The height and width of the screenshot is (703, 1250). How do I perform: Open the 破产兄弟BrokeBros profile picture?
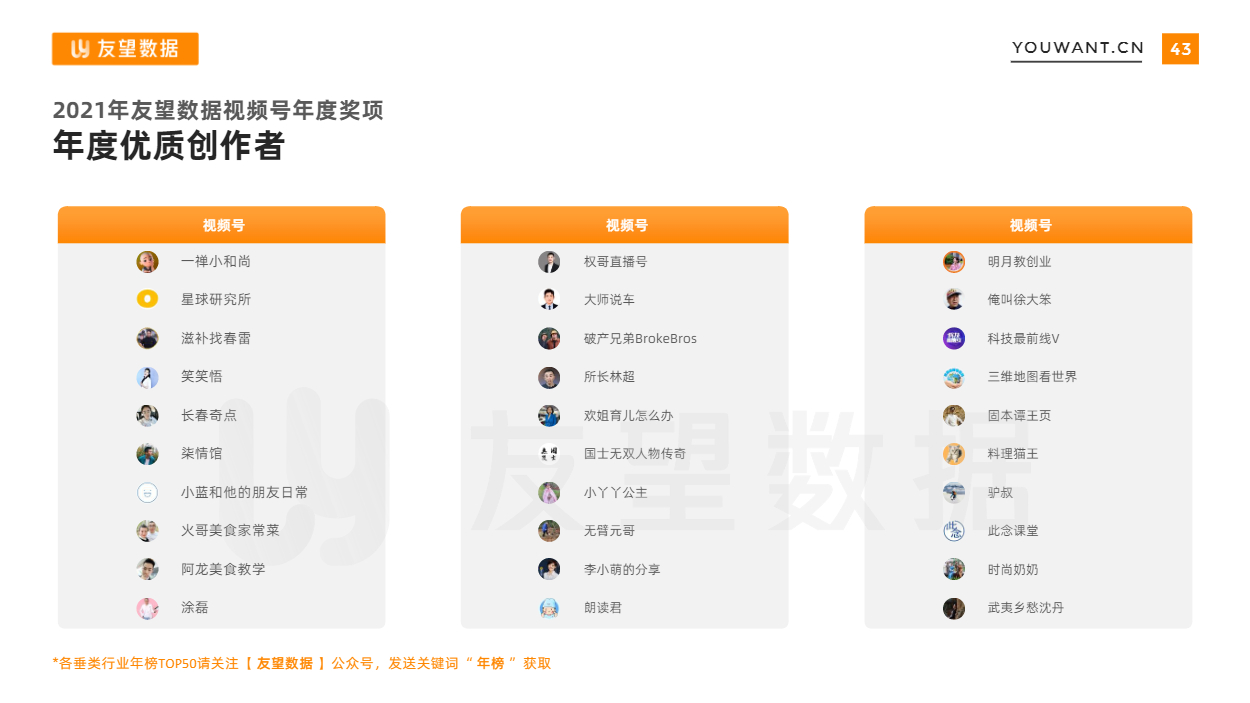point(549,338)
